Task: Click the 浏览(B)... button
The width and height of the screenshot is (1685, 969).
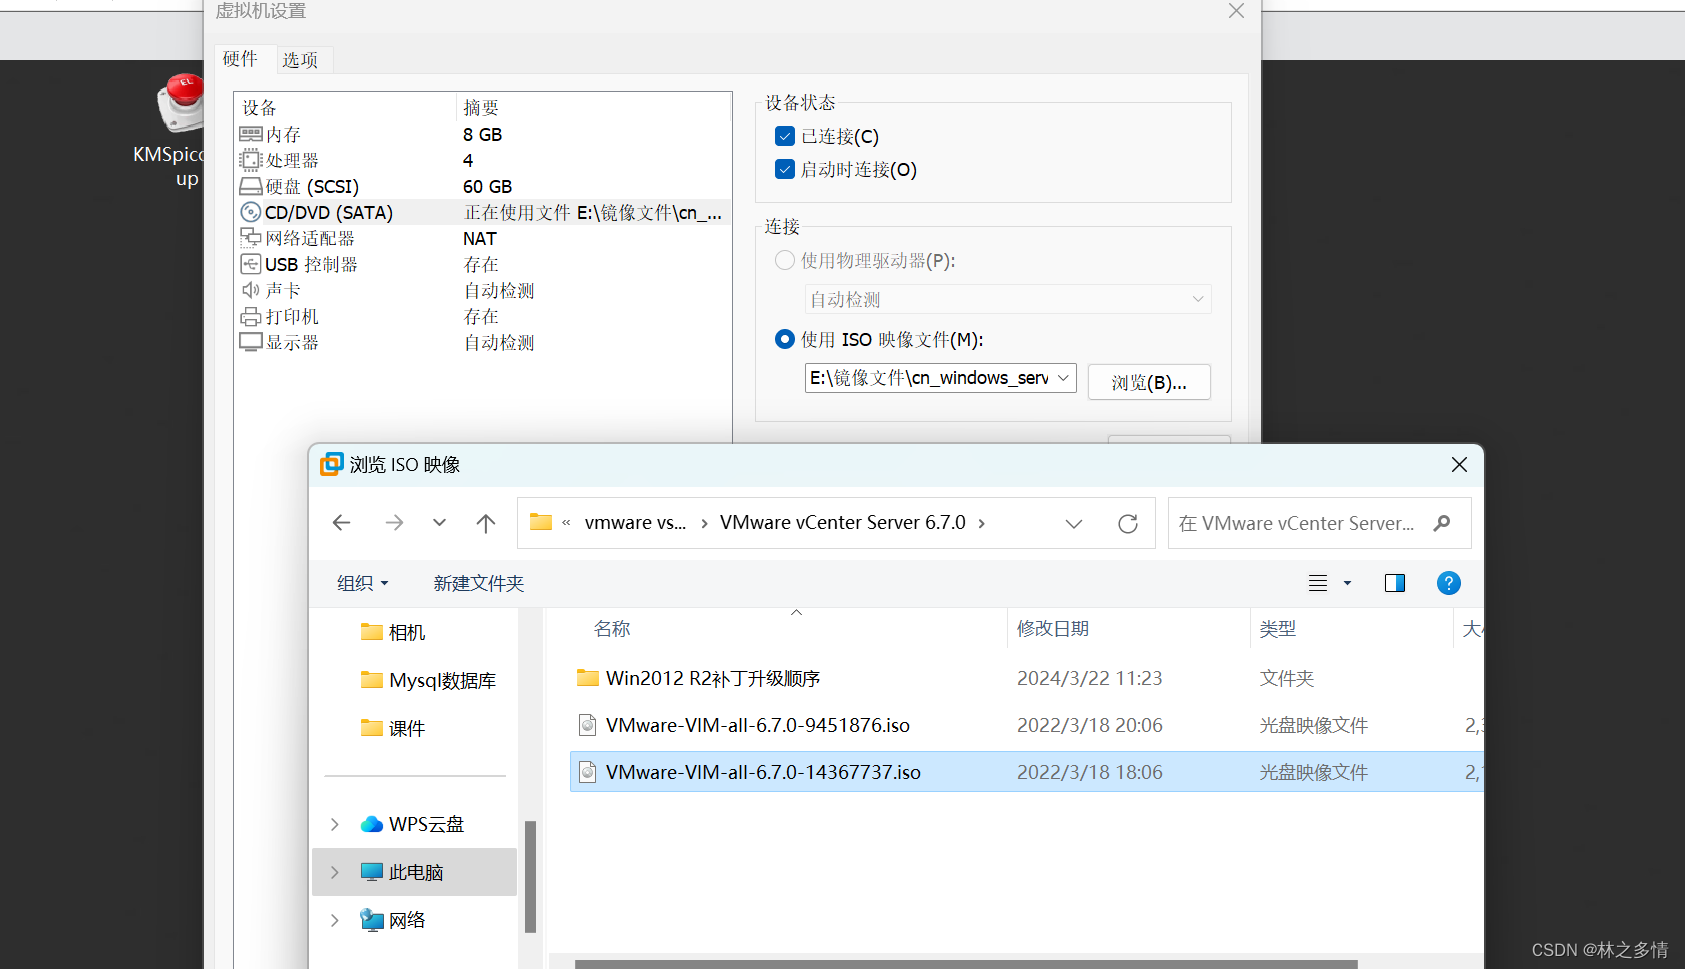Action: click(x=1149, y=382)
